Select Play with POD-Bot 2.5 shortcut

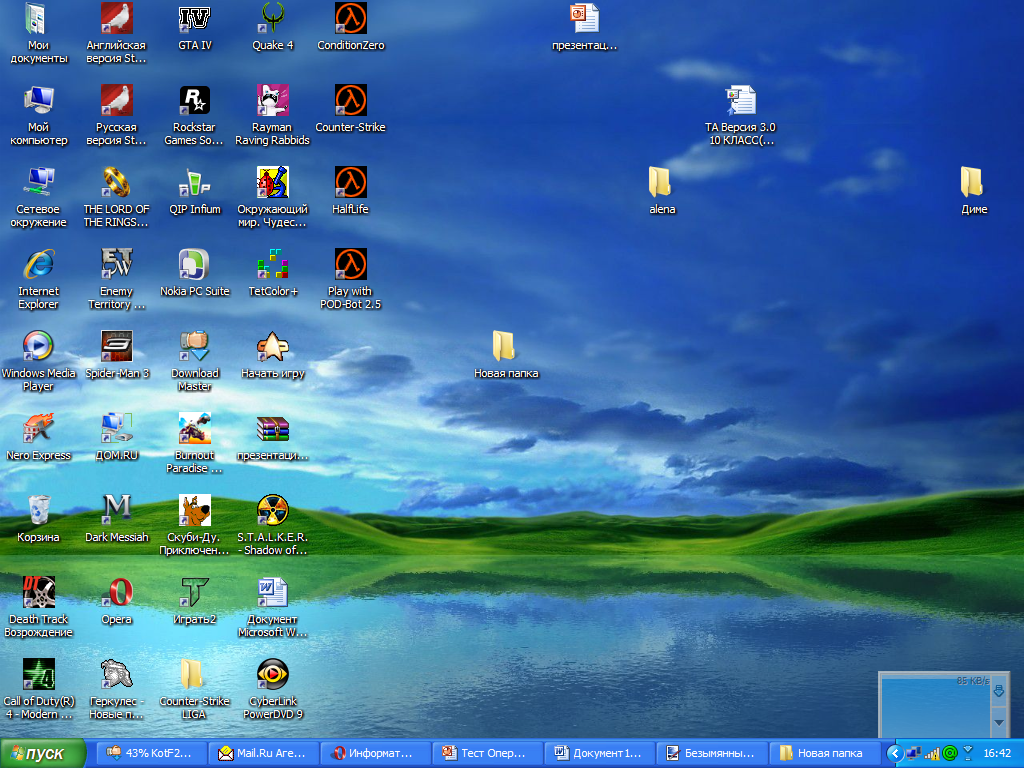tap(351, 279)
